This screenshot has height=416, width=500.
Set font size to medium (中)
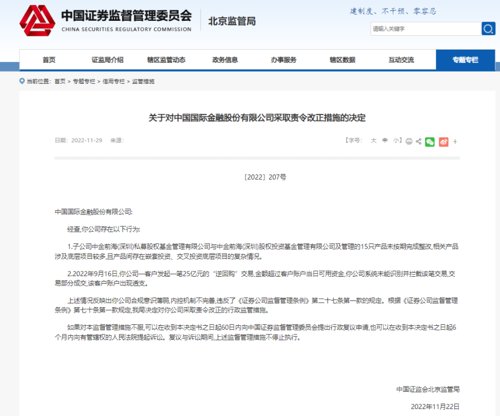[385, 141]
